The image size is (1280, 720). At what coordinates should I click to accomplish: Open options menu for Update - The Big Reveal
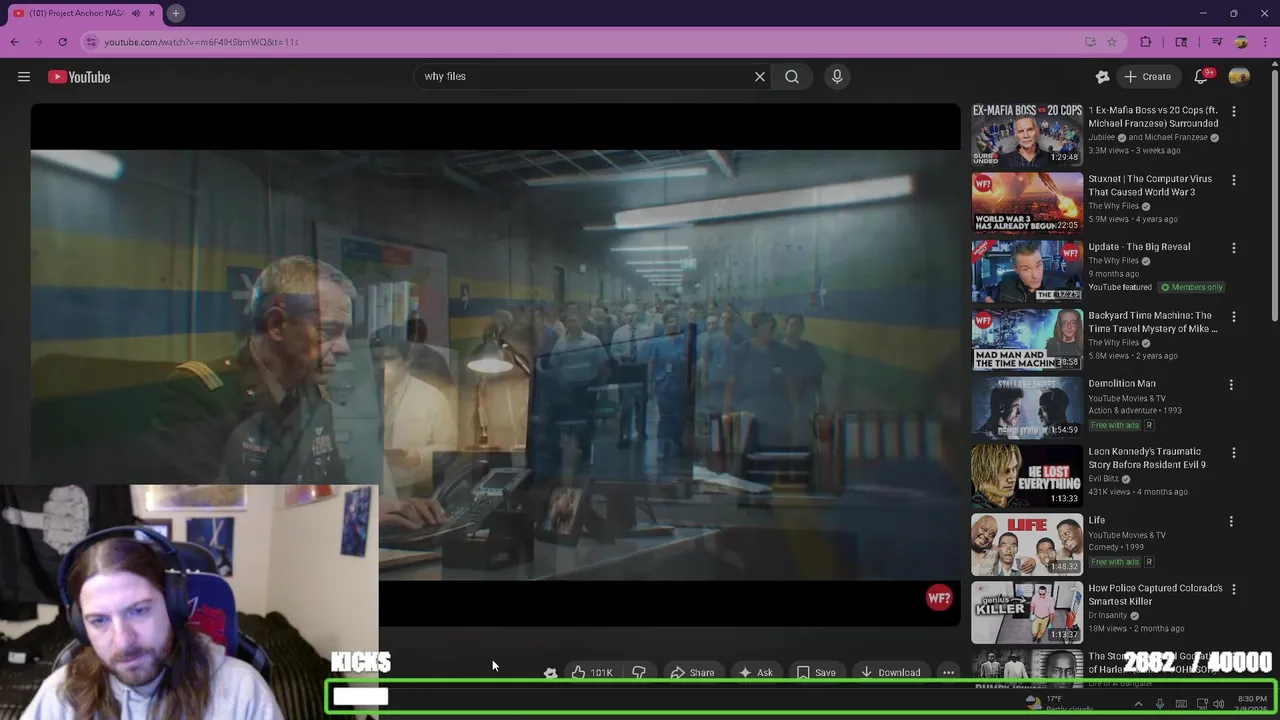[1234, 248]
